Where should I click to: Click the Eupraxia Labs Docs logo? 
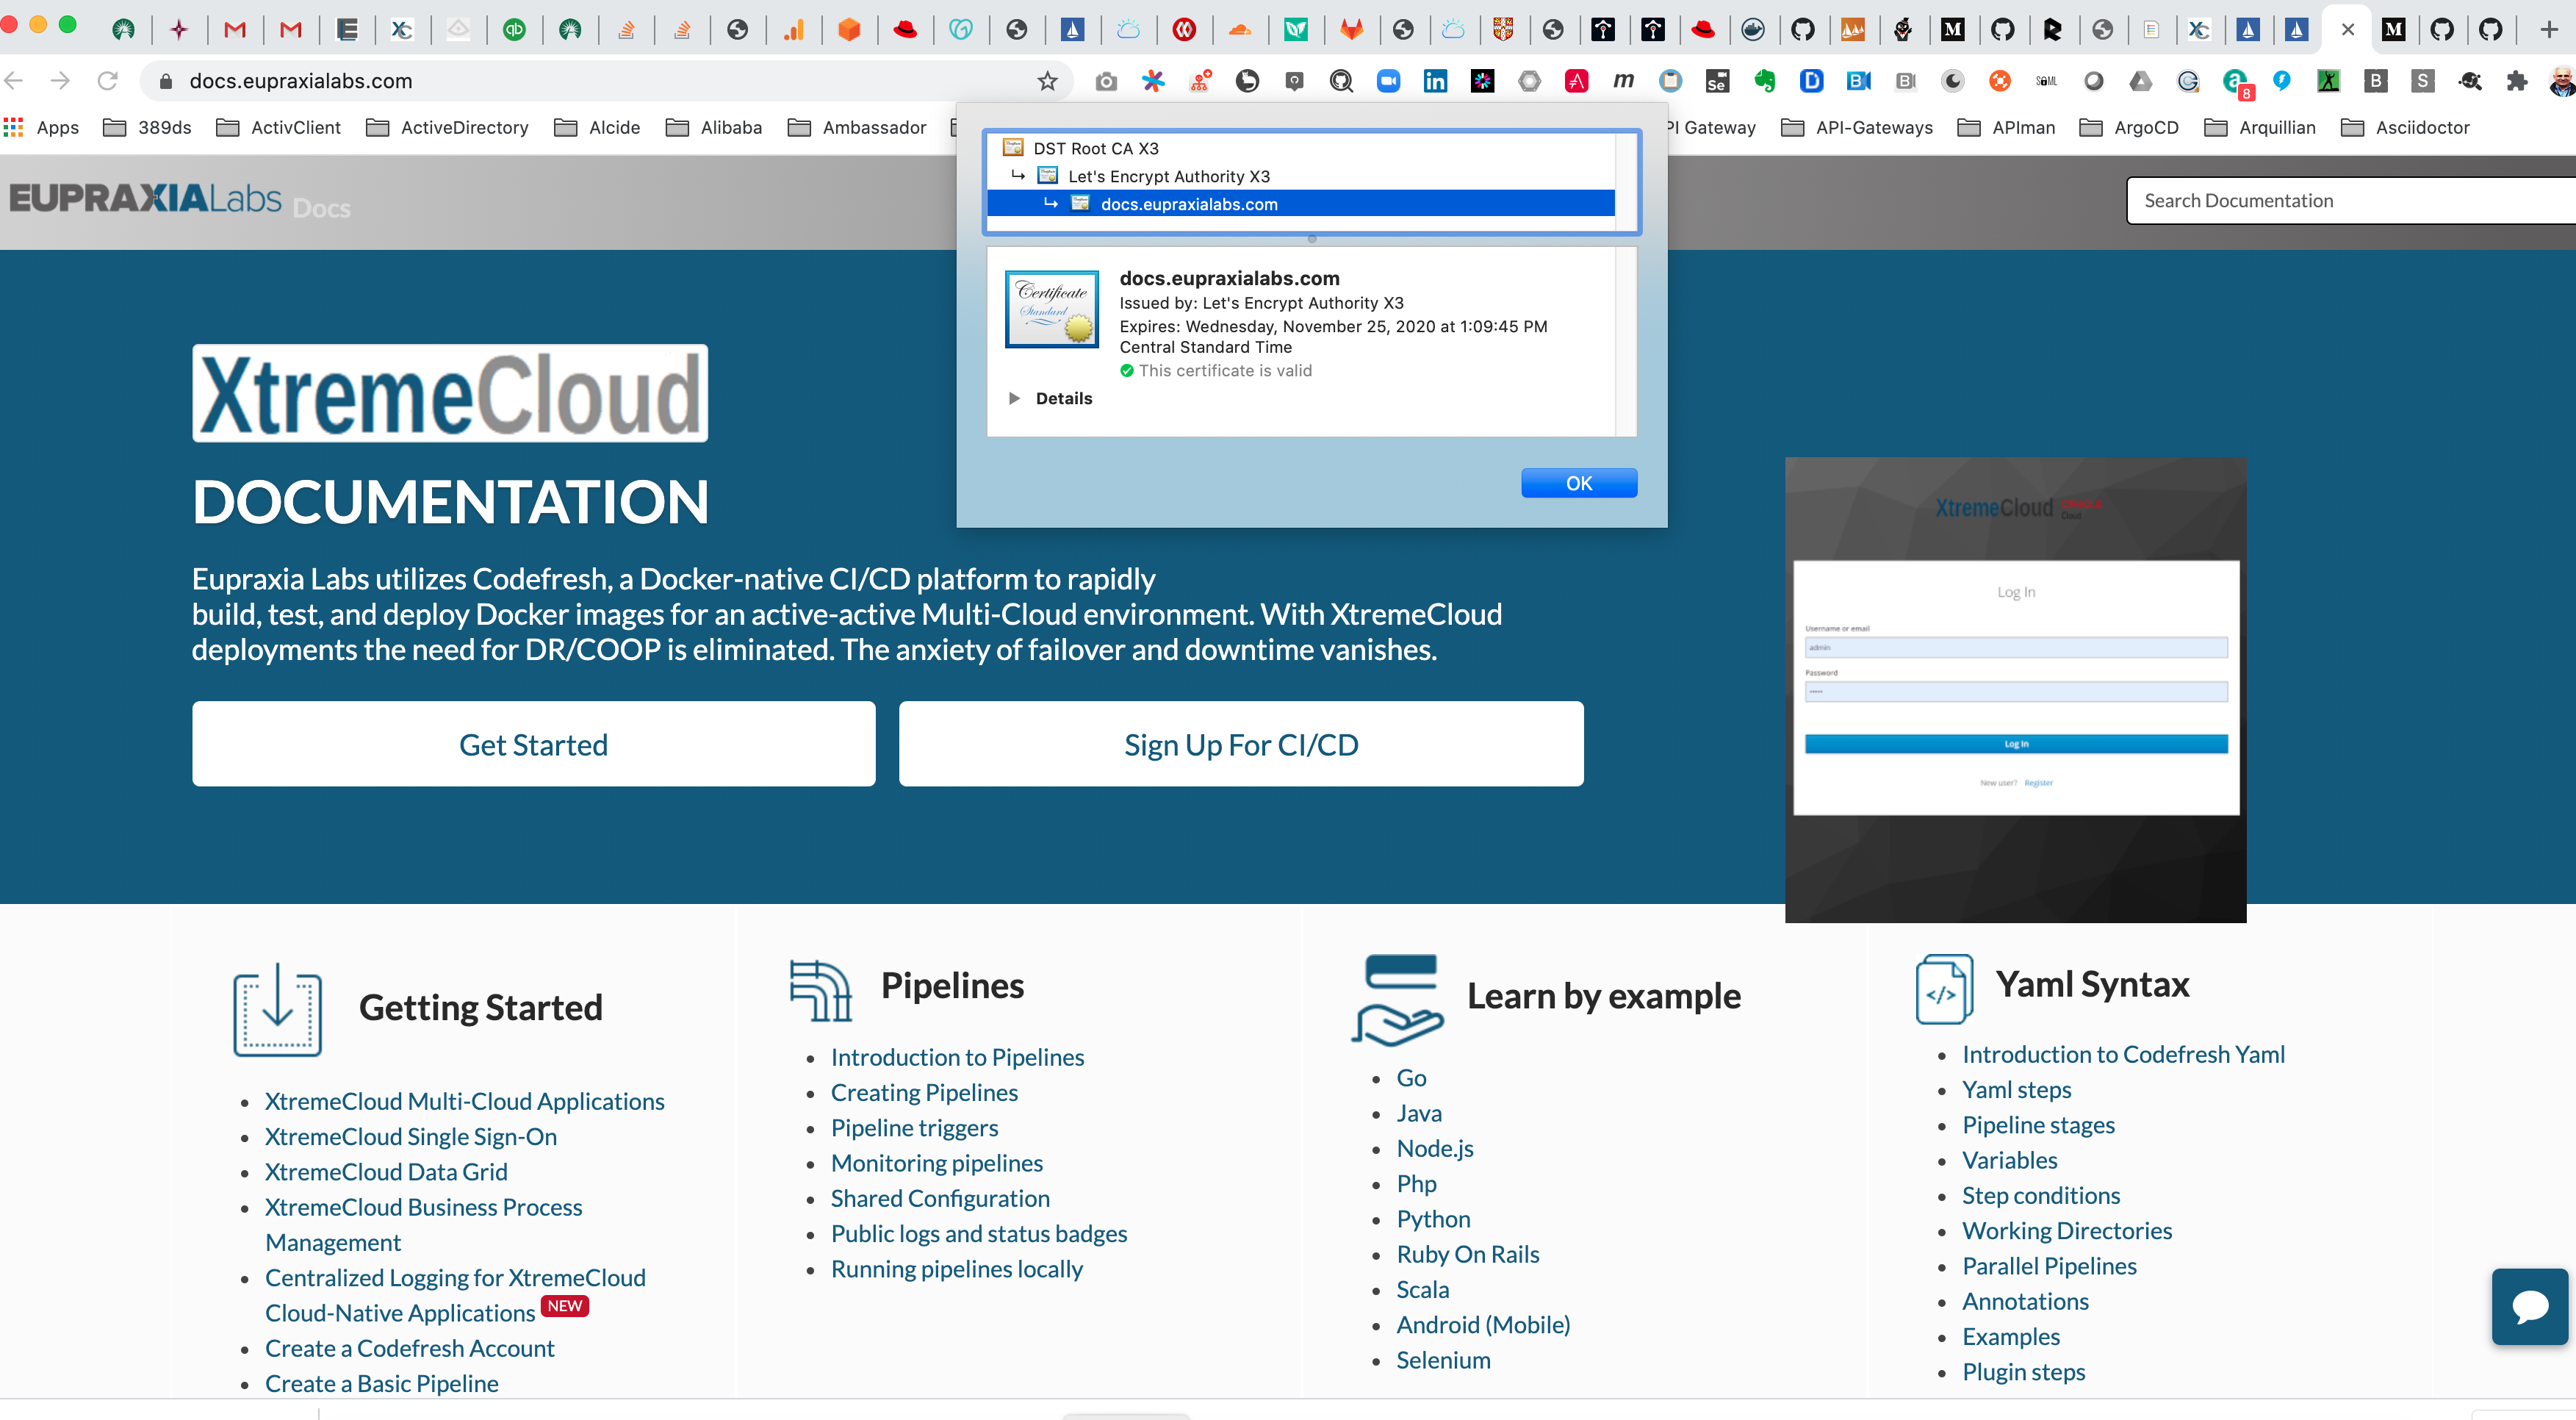coord(180,199)
